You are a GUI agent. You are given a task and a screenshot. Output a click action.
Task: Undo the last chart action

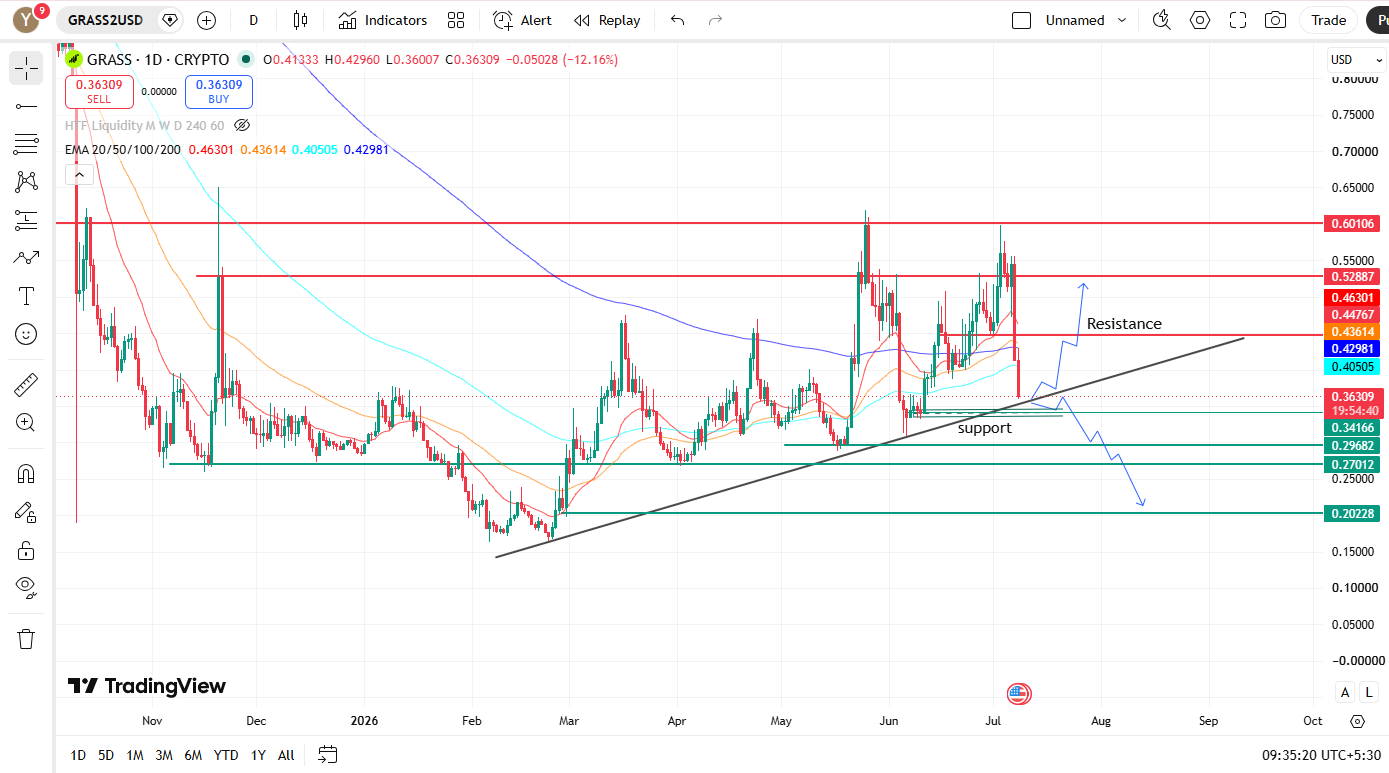coord(678,20)
